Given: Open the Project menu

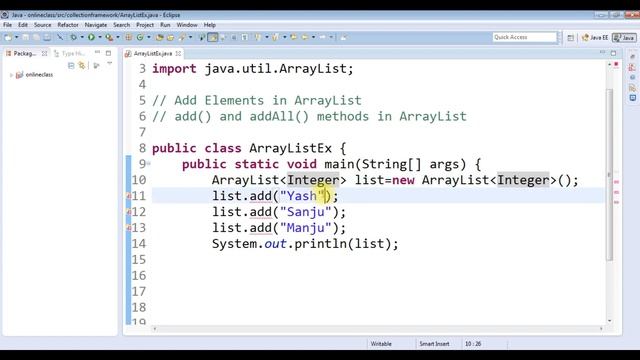Looking at the screenshot, I should point(145,25).
